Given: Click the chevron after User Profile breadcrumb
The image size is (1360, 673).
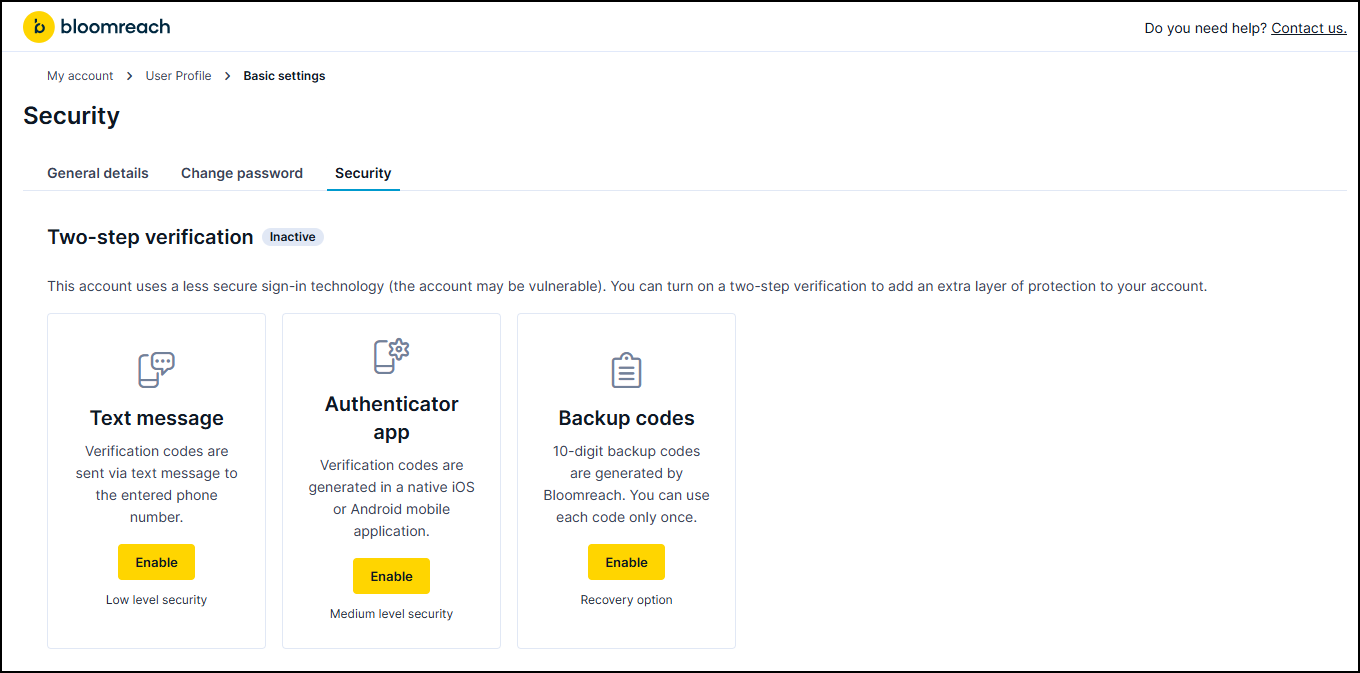Looking at the screenshot, I should tap(228, 76).
